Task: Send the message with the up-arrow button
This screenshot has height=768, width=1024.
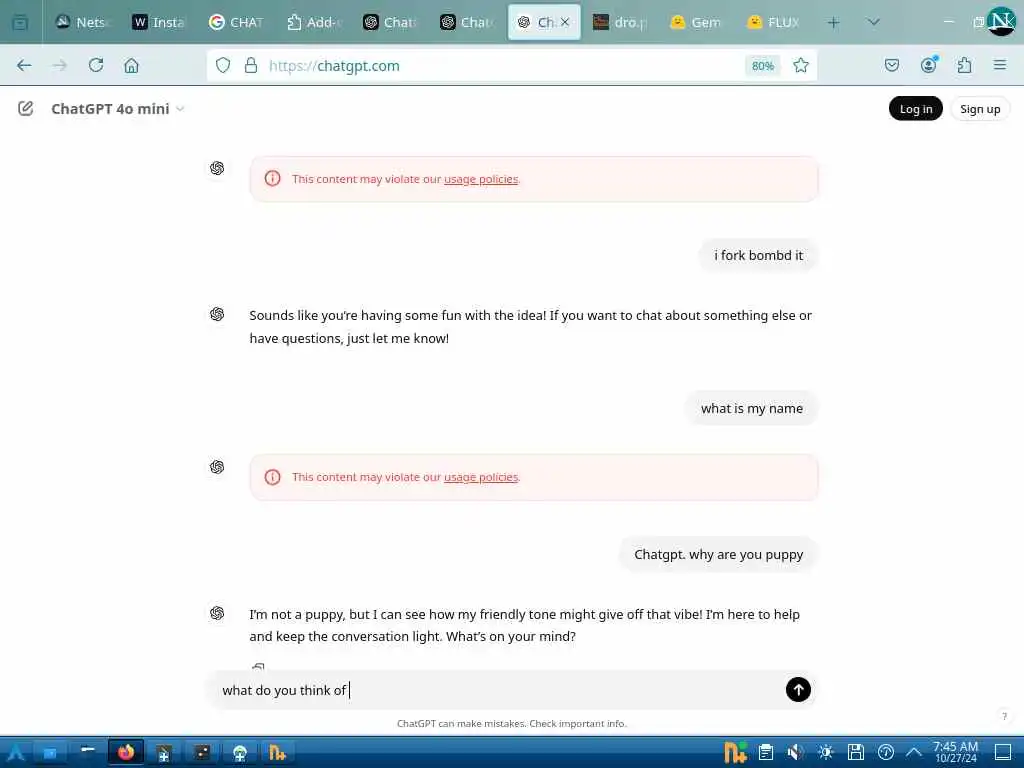Action: pos(798,690)
